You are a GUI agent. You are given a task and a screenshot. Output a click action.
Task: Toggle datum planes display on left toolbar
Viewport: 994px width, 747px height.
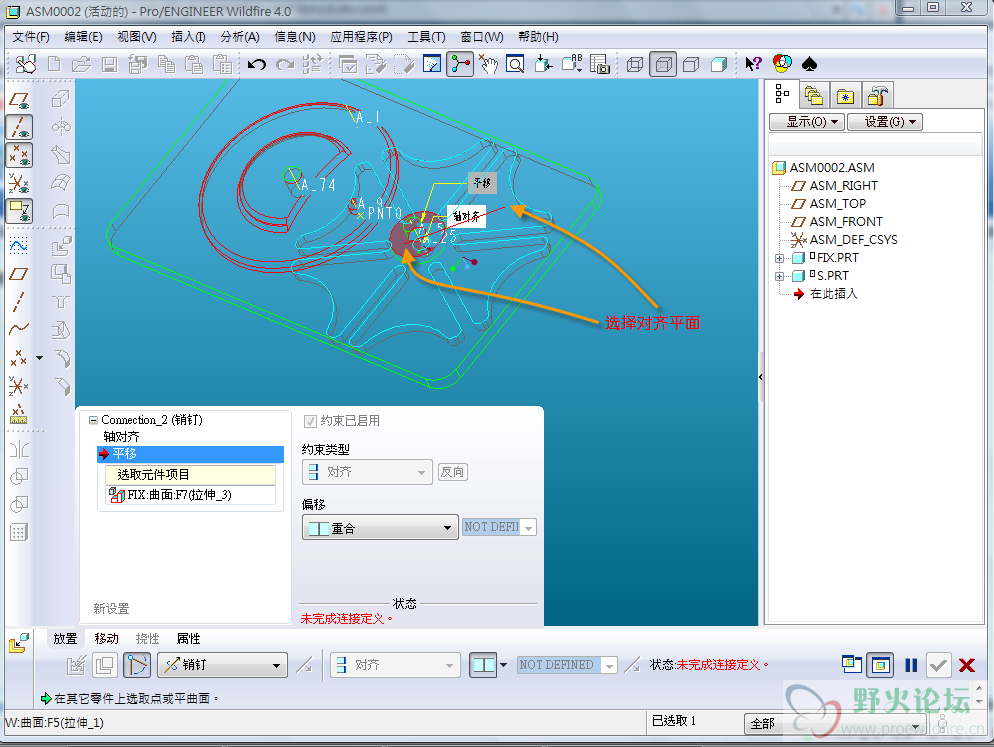19,100
